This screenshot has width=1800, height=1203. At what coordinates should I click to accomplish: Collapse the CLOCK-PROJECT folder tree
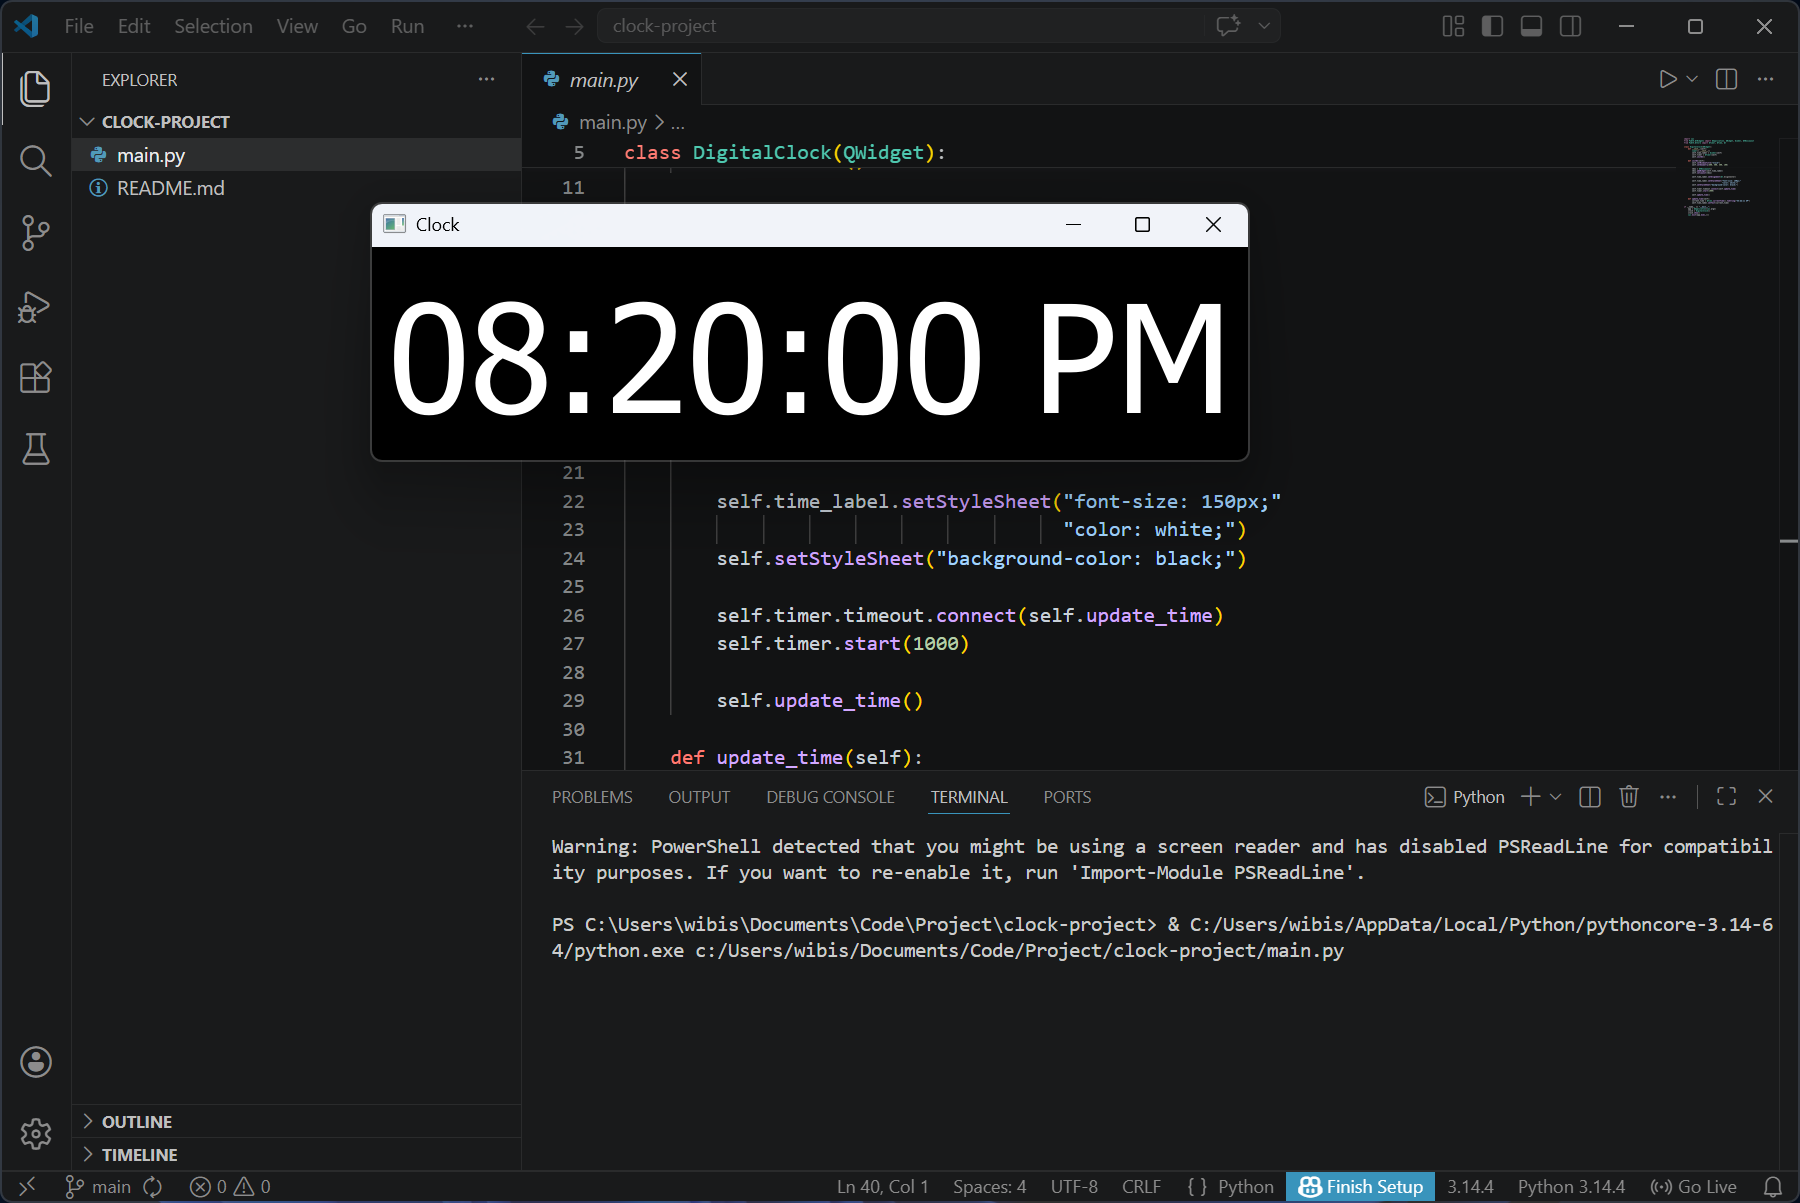point(165,122)
